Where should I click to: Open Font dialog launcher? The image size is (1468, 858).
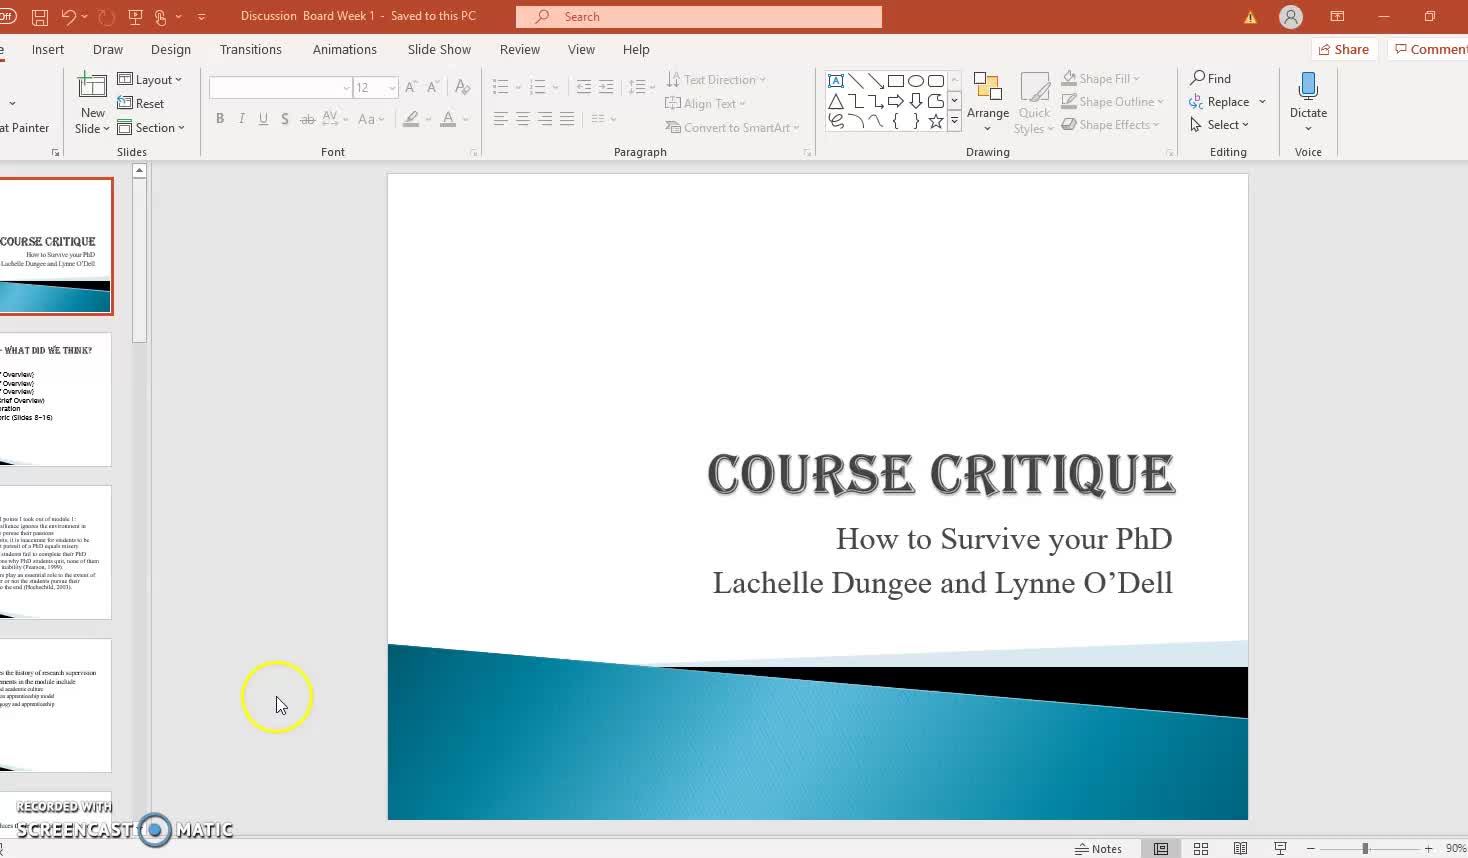pos(473,152)
